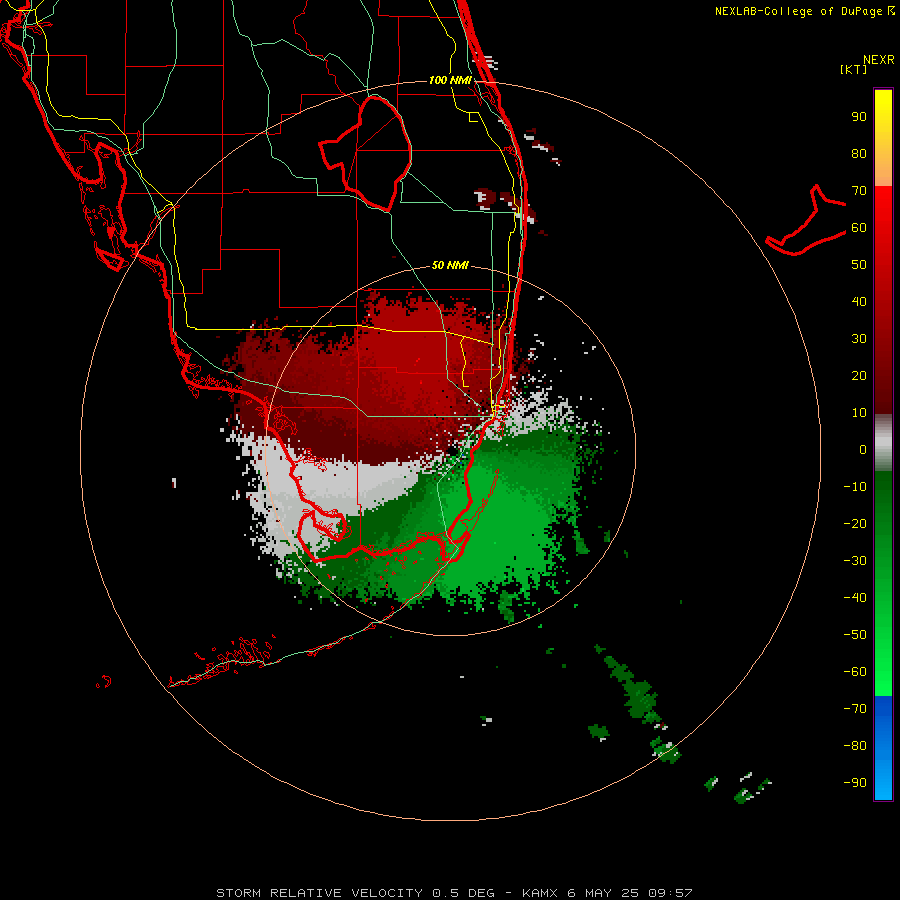Screen dimensions: 900x900
Task: Click the 50 NMI range ring label
Action: [450, 265]
